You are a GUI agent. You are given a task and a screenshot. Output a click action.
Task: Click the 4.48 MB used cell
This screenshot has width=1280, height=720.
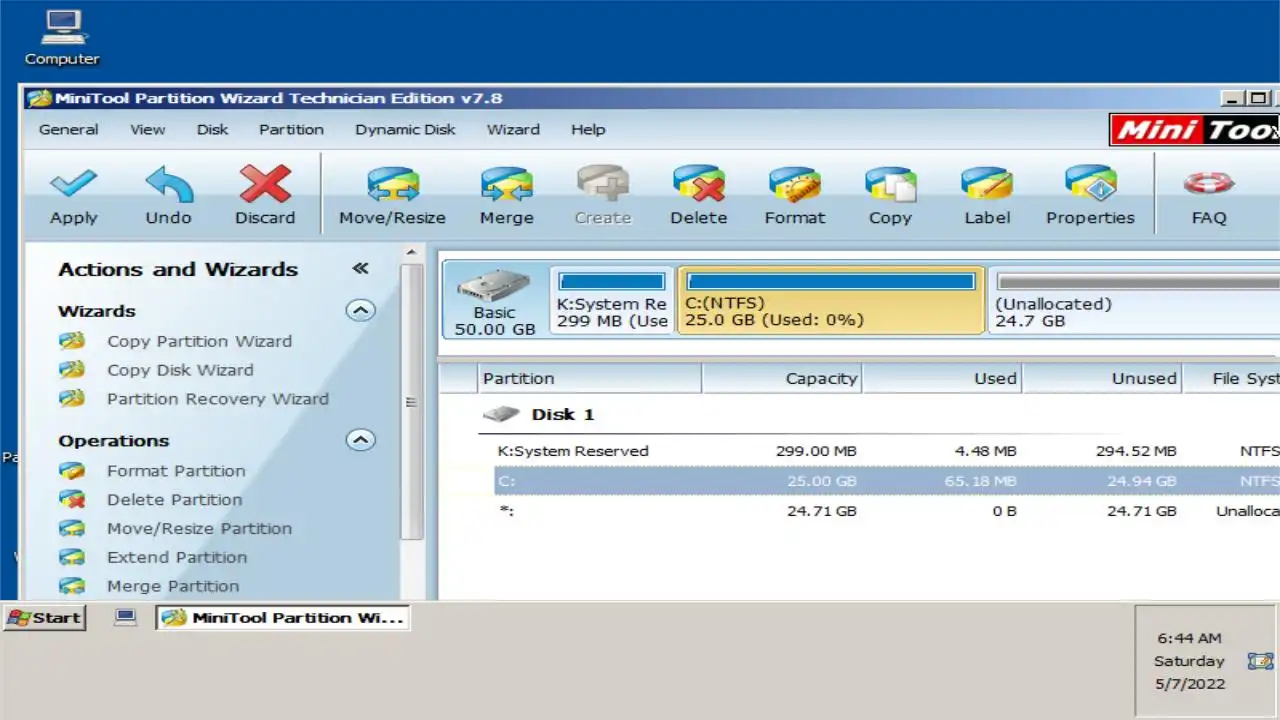click(985, 451)
